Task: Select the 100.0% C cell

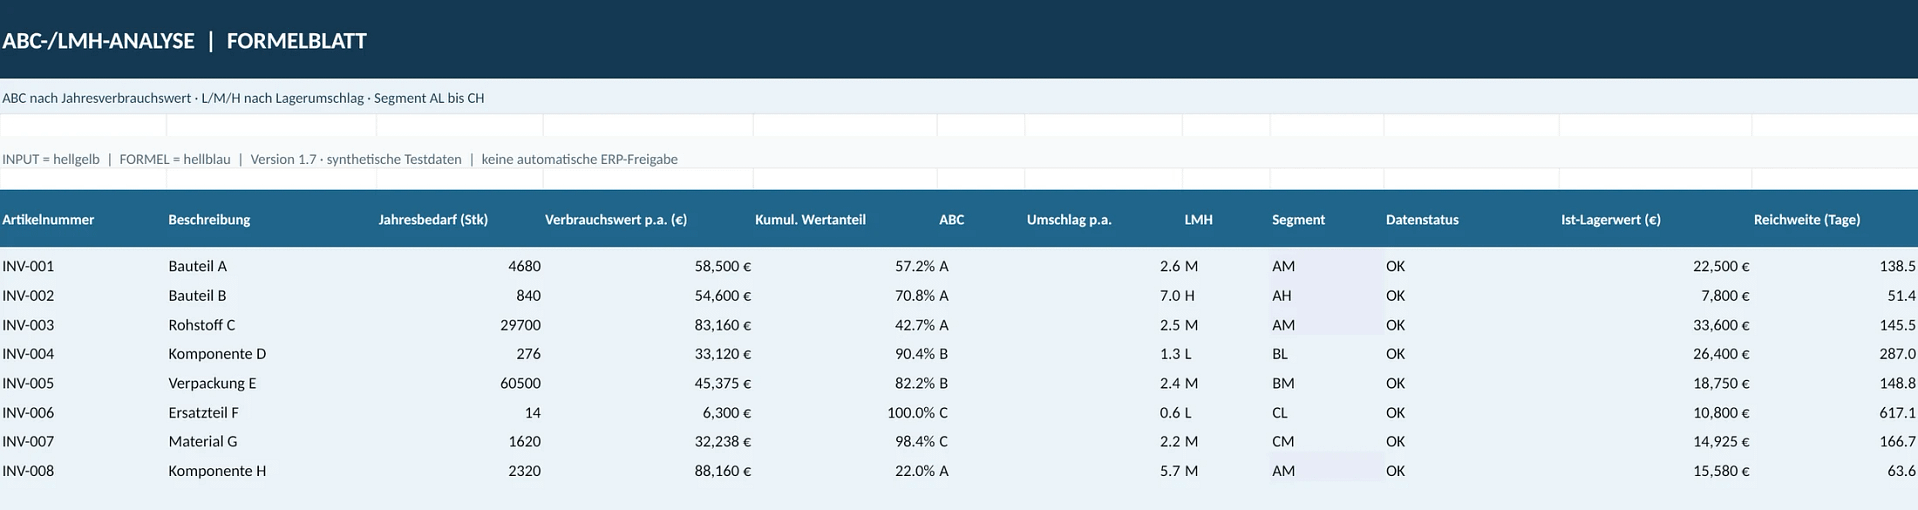Action: point(917,412)
